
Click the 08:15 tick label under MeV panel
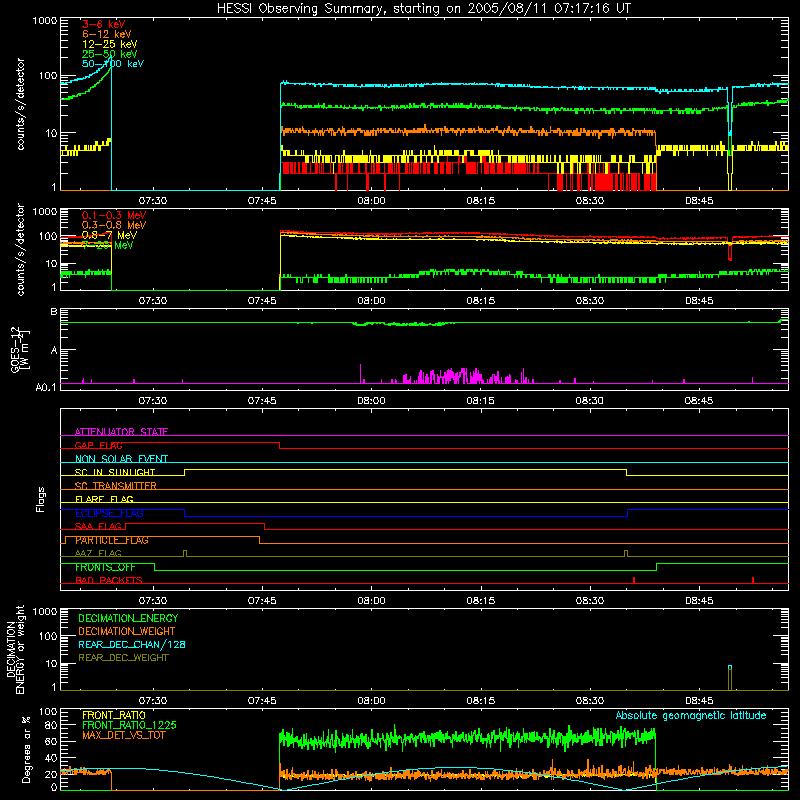pyautogui.click(x=480, y=301)
